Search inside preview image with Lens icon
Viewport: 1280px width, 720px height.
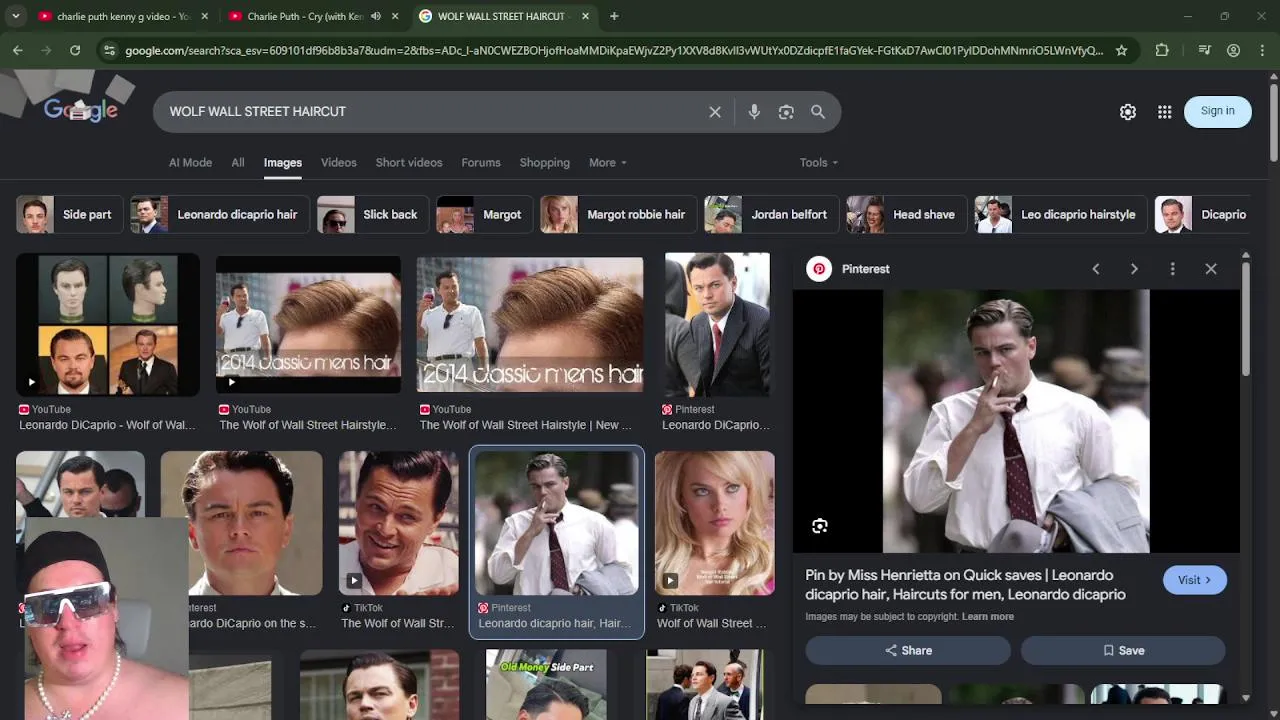tap(820, 526)
